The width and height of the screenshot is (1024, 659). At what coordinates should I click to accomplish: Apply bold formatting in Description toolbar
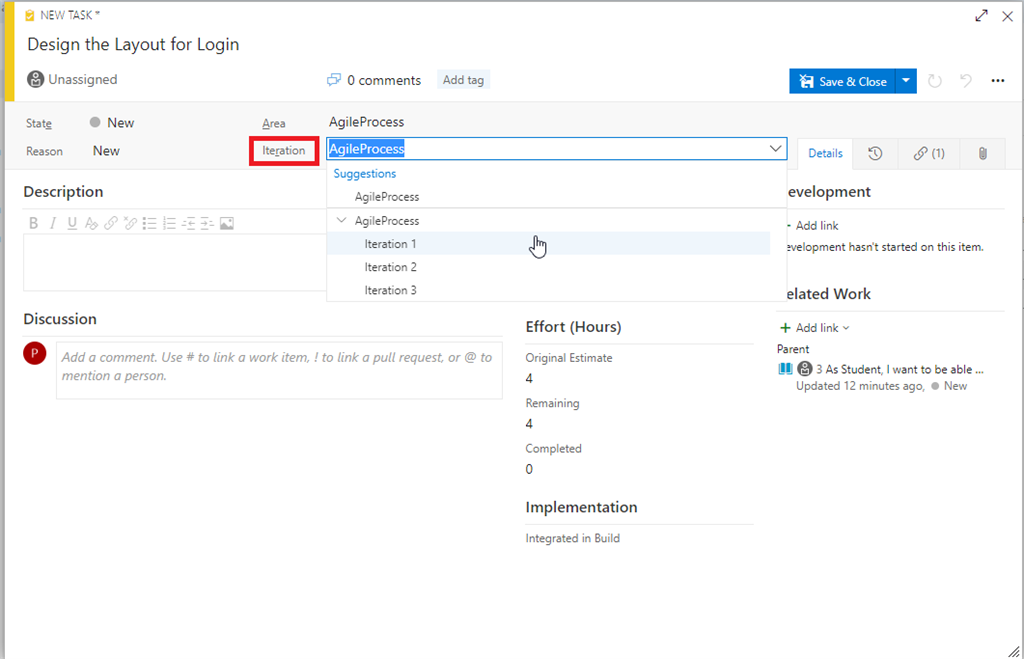(x=33, y=223)
